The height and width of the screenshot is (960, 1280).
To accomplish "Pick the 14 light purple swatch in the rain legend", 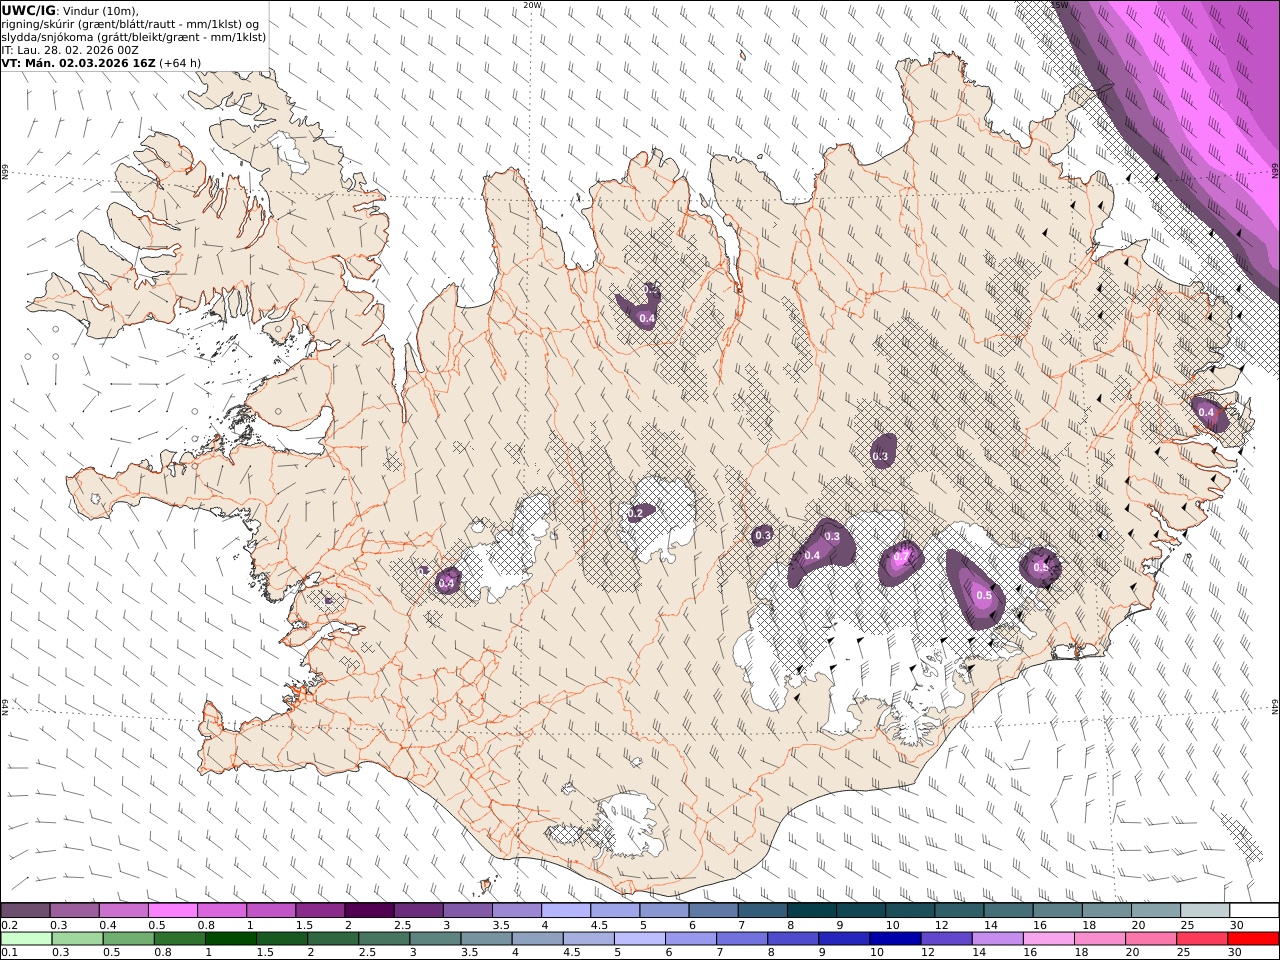I will (997, 939).
